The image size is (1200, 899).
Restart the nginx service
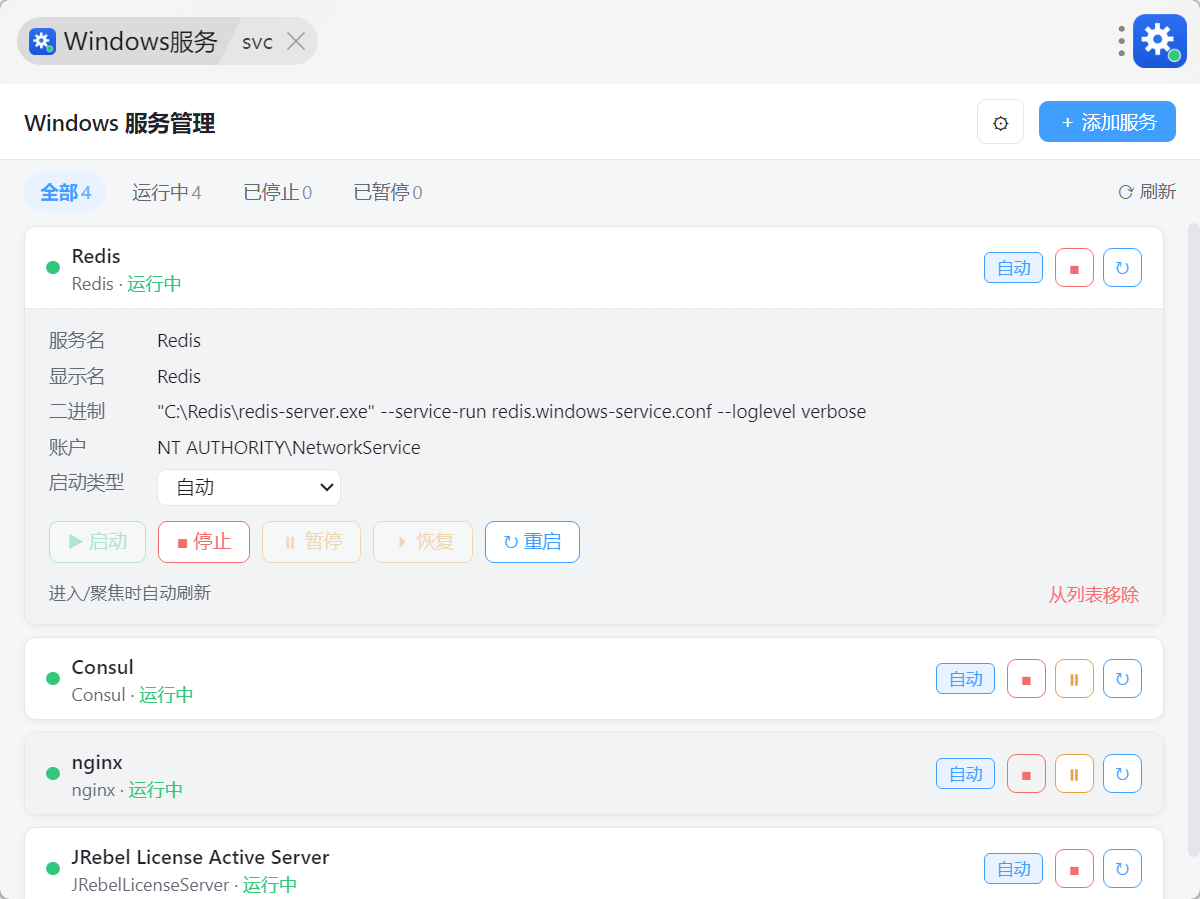[1122, 774]
